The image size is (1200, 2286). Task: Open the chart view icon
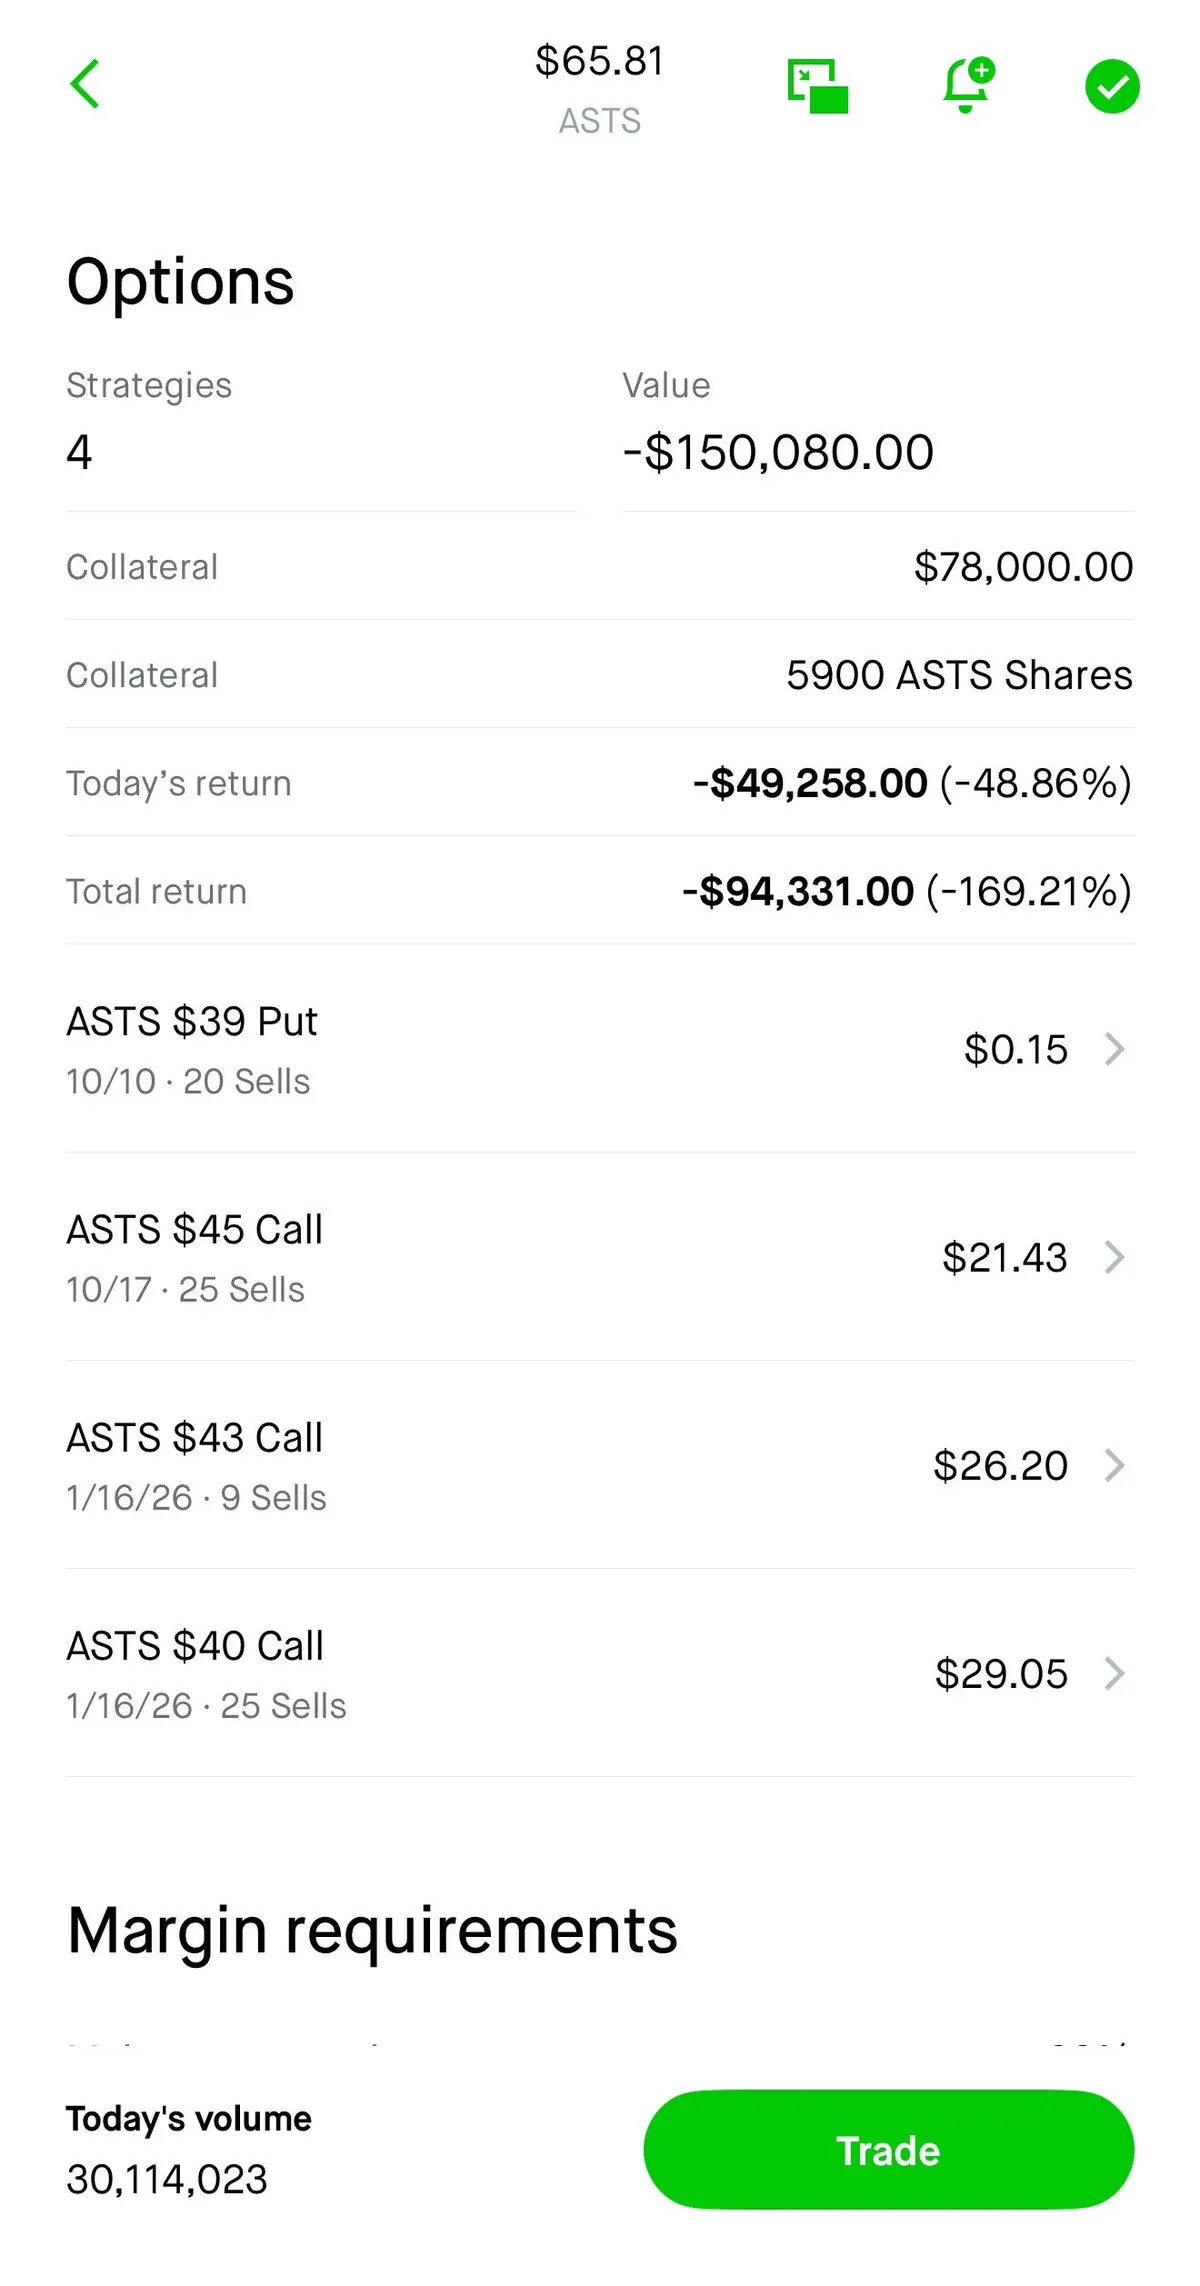(x=817, y=86)
